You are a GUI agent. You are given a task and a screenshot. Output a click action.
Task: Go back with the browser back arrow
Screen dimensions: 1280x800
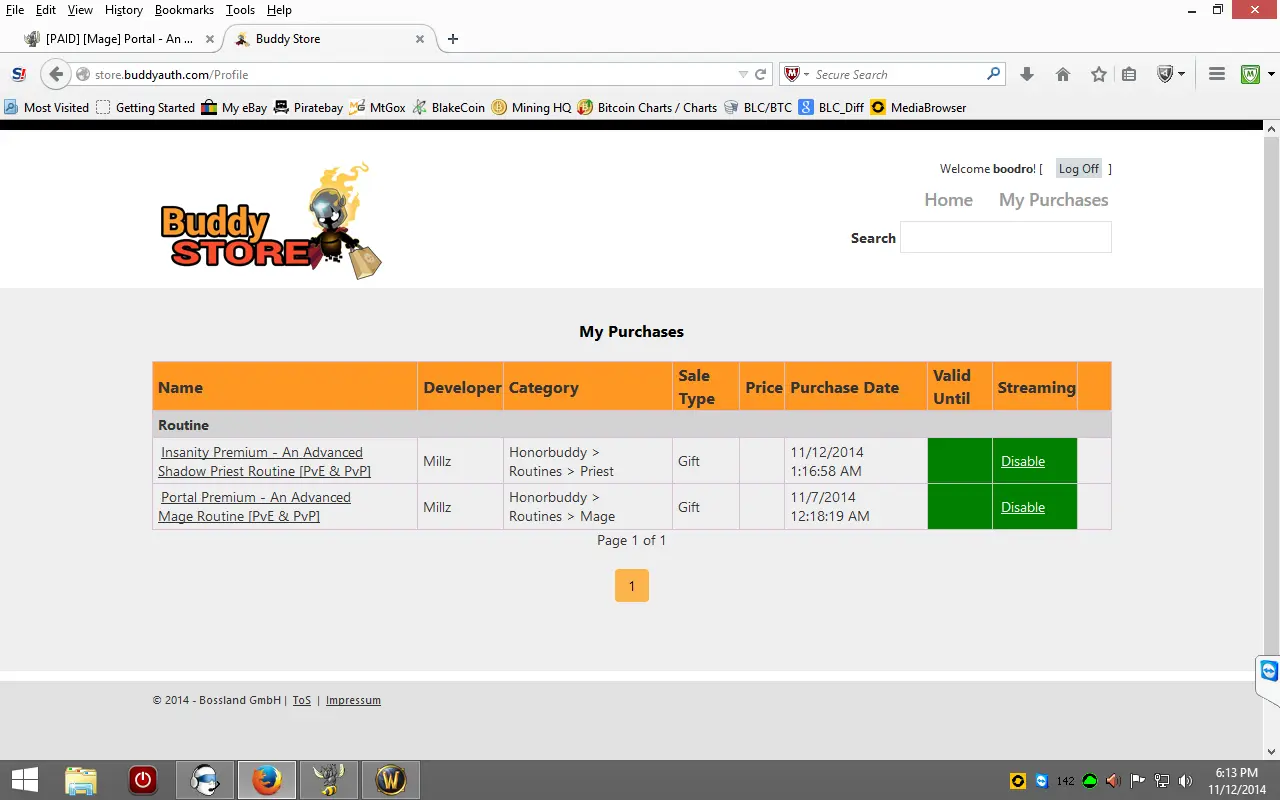coord(56,74)
